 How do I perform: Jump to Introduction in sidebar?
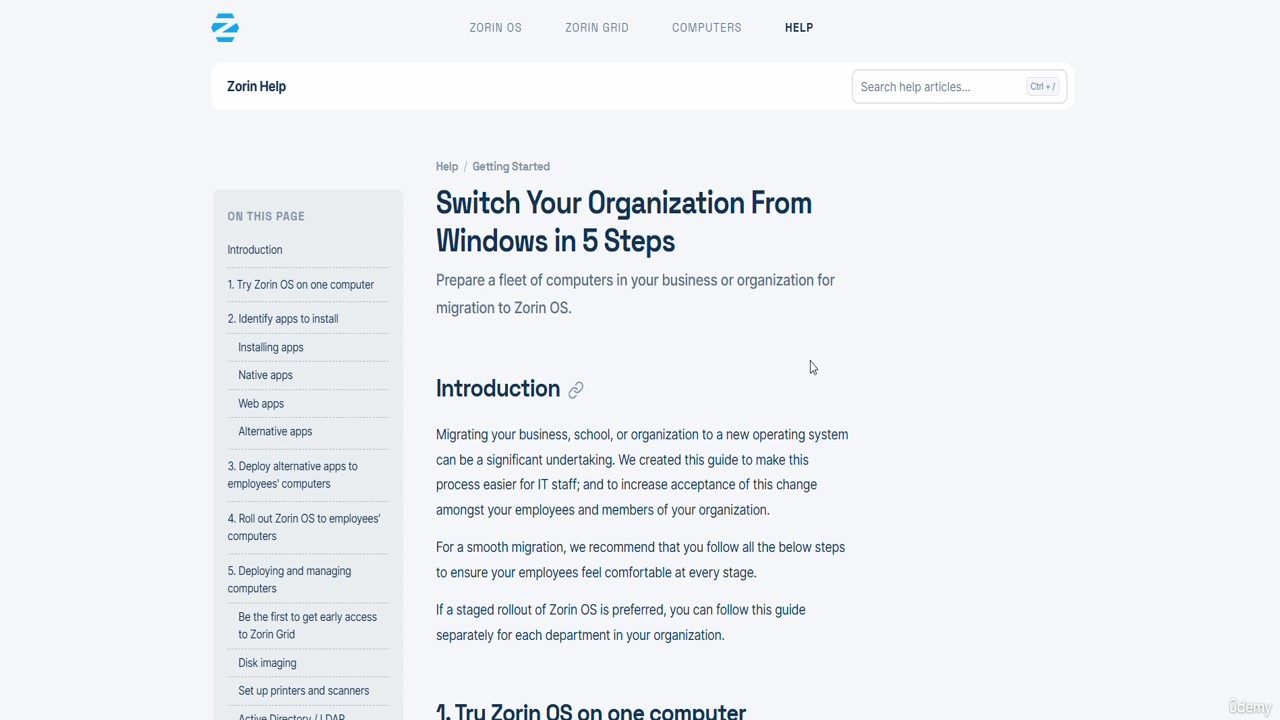click(255, 250)
